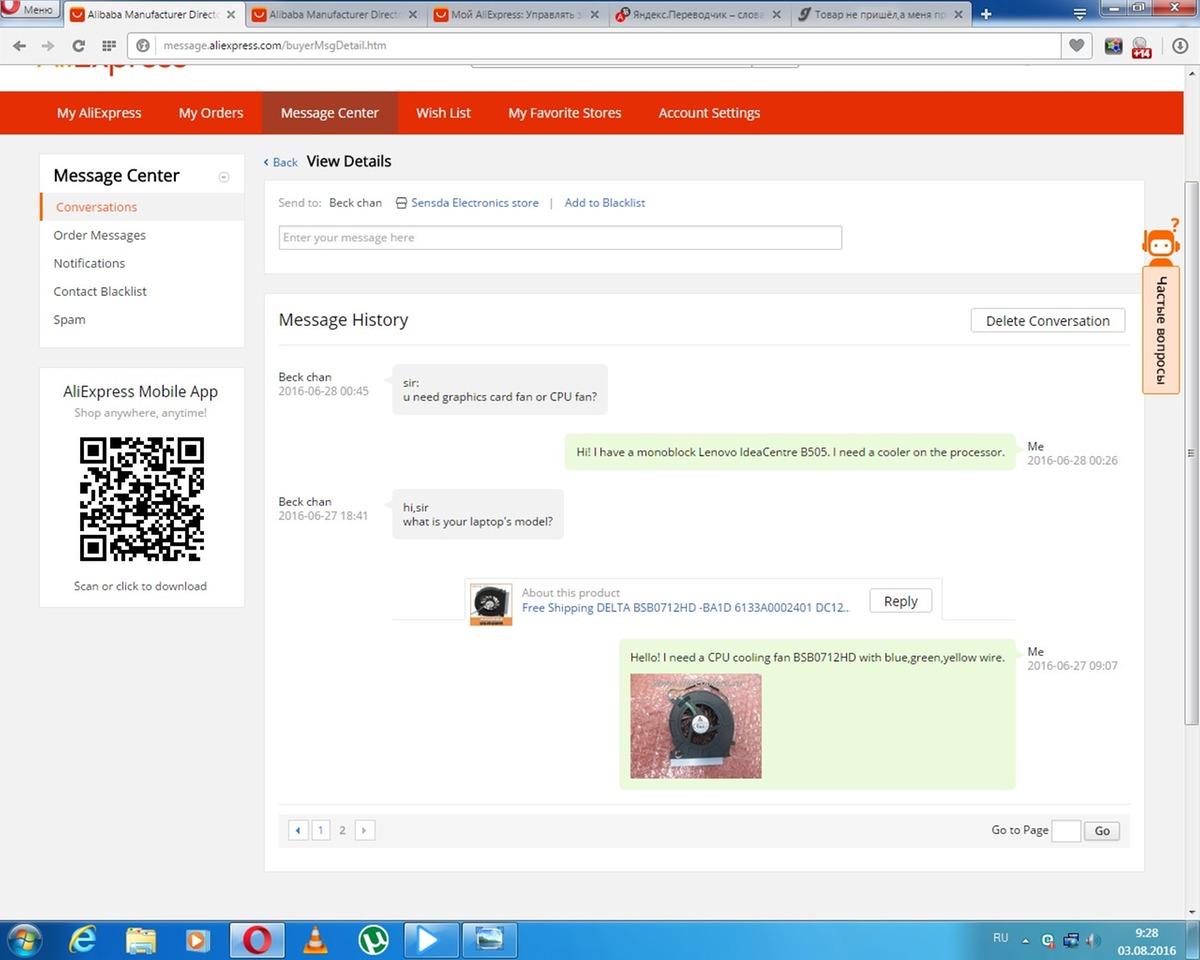The image size is (1200, 960).
Task: Click the next page arrow in pagination
Action: (x=365, y=830)
